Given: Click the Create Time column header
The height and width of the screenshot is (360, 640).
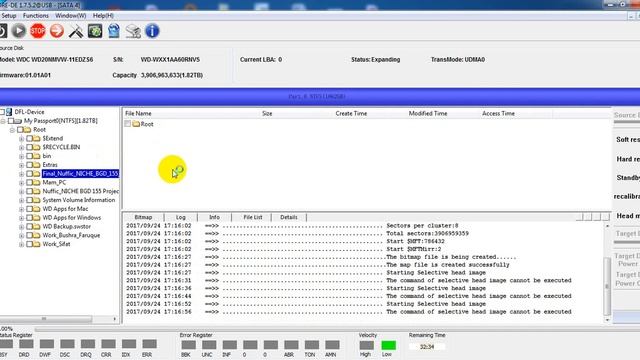Looking at the screenshot, I should point(351,113).
